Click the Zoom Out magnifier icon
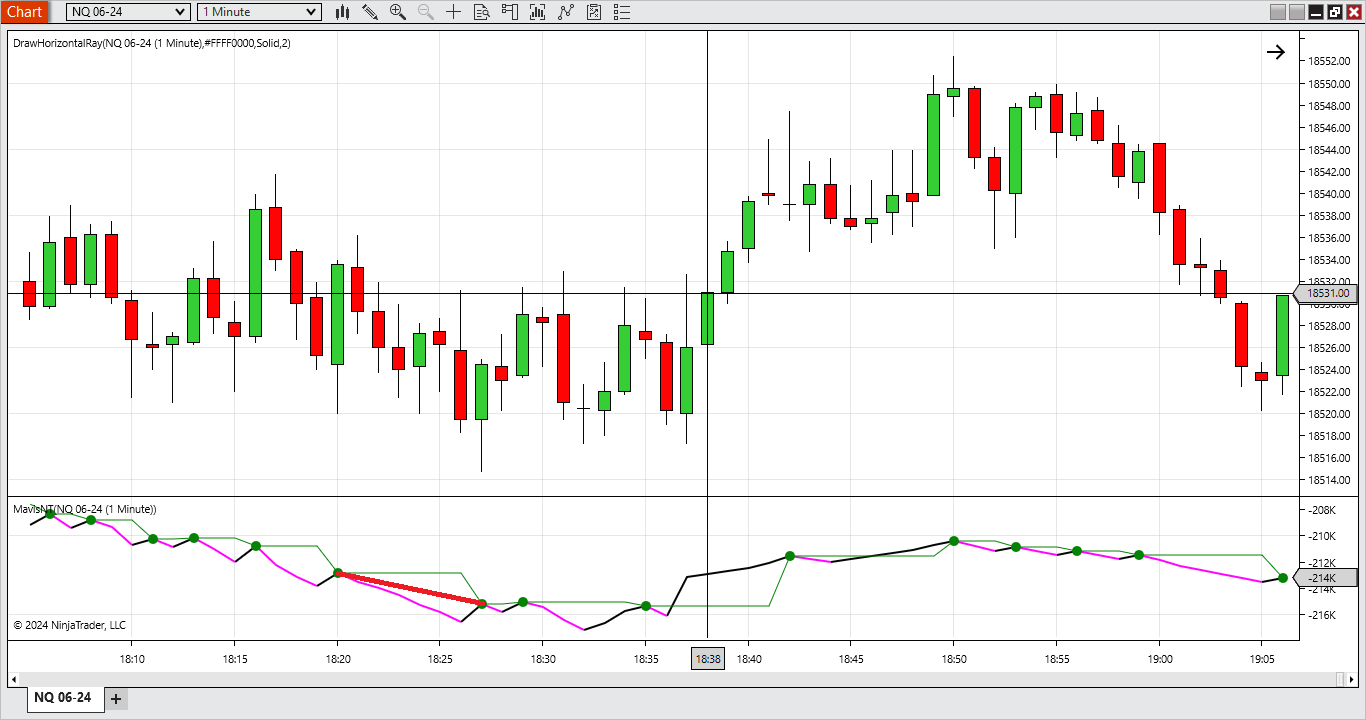 pos(426,12)
